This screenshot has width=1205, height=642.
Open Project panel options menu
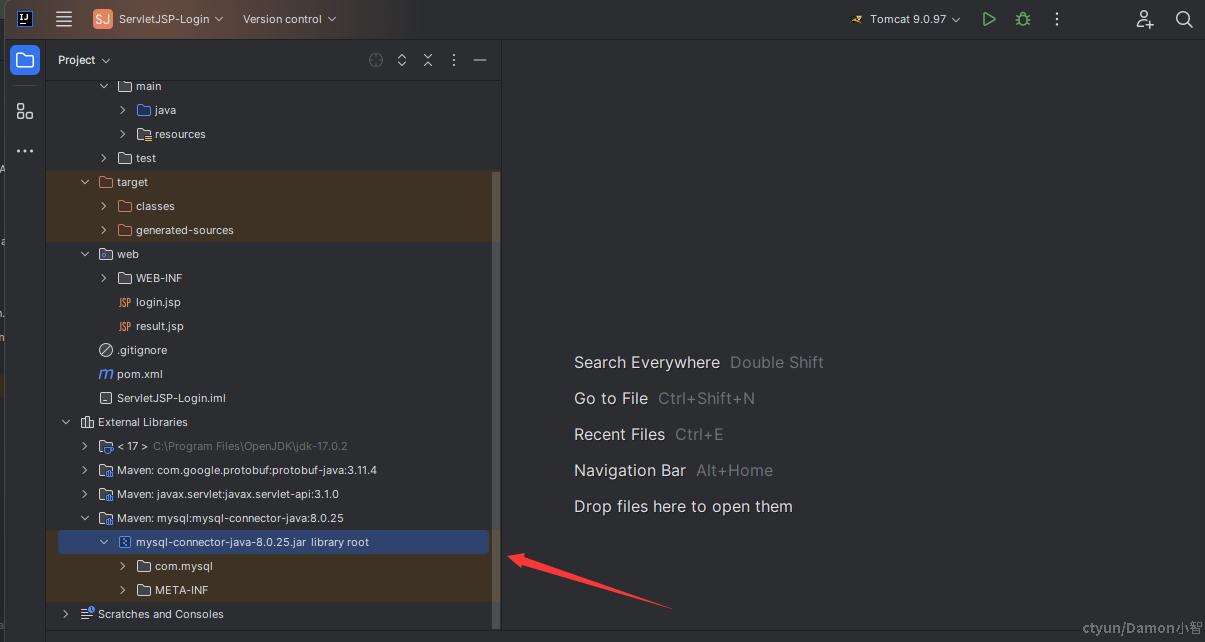pyautogui.click(x=454, y=60)
